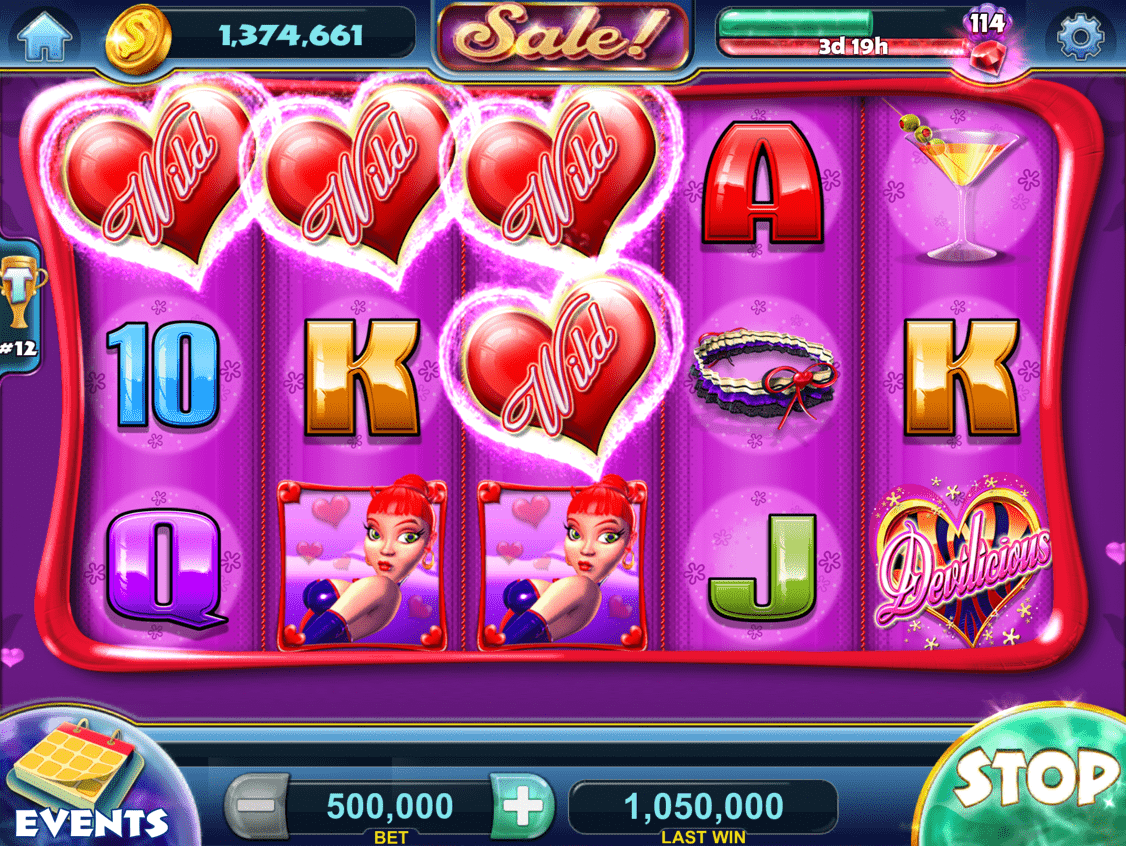Tap the gold coin balance icon
1126x846 pixels.
click(x=138, y=39)
